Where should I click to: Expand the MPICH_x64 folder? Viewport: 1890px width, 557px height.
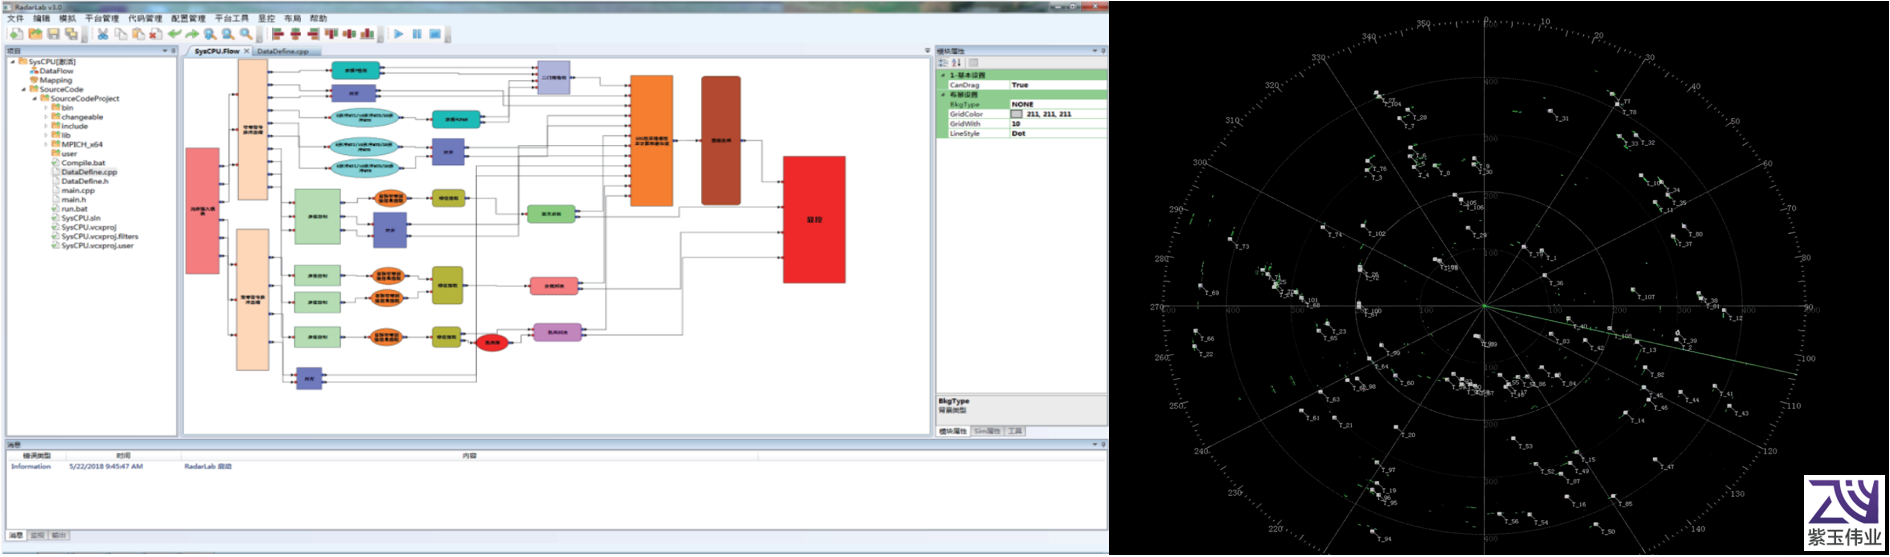coord(46,145)
